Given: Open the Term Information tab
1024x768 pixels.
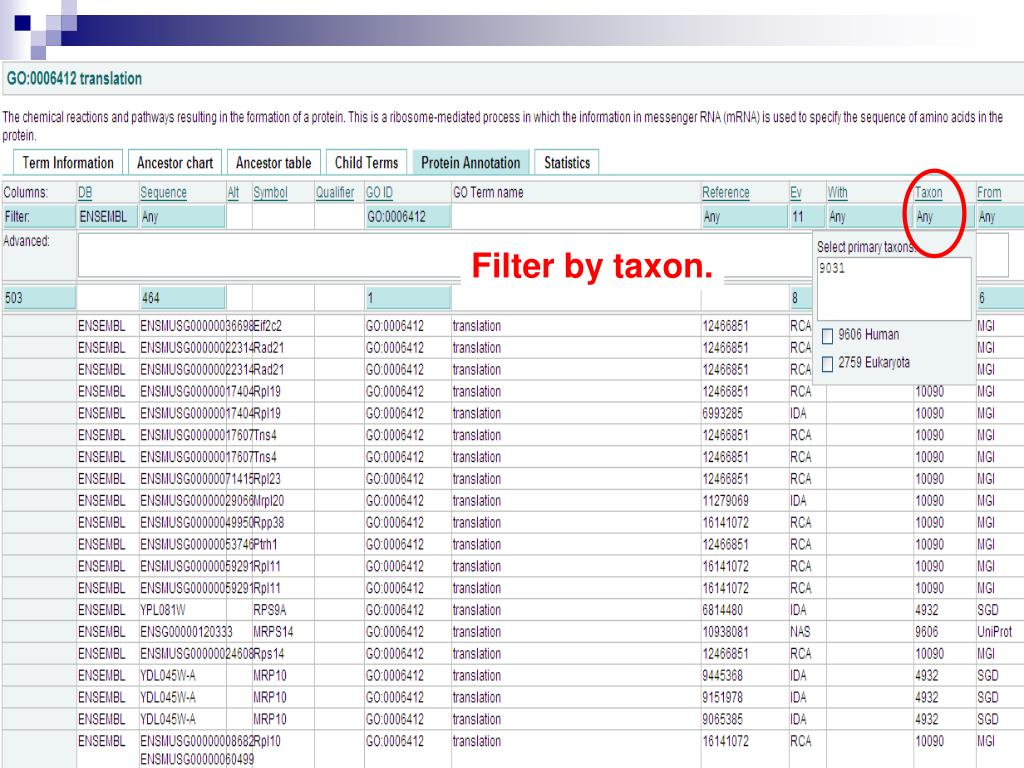Looking at the screenshot, I should coord(68,163).
